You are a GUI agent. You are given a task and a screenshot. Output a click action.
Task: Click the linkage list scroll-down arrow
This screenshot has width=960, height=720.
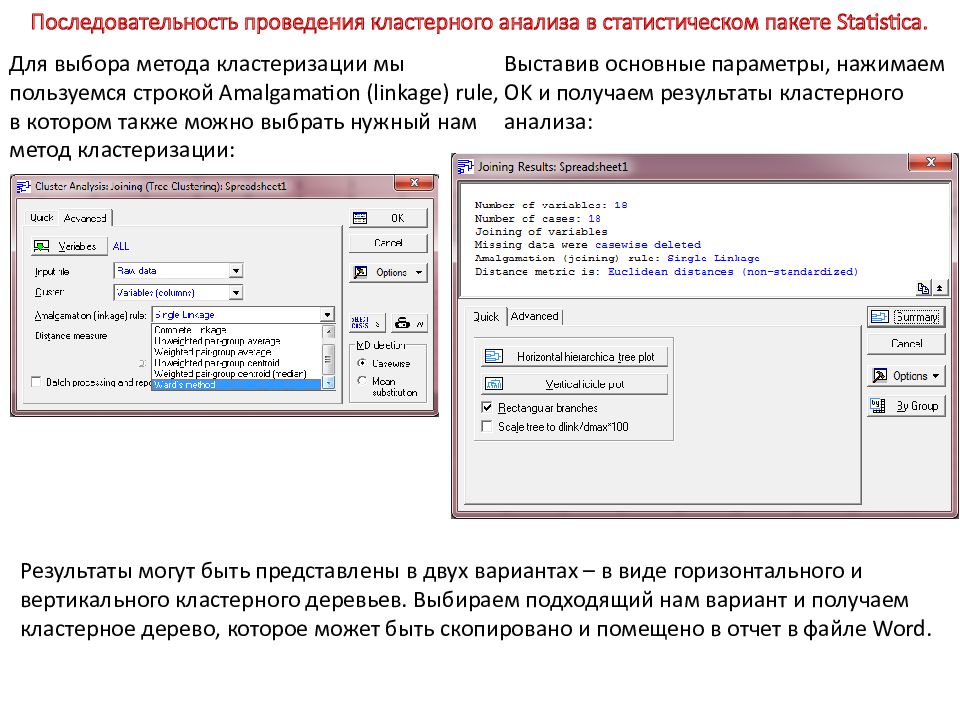(x=328, y=383)
